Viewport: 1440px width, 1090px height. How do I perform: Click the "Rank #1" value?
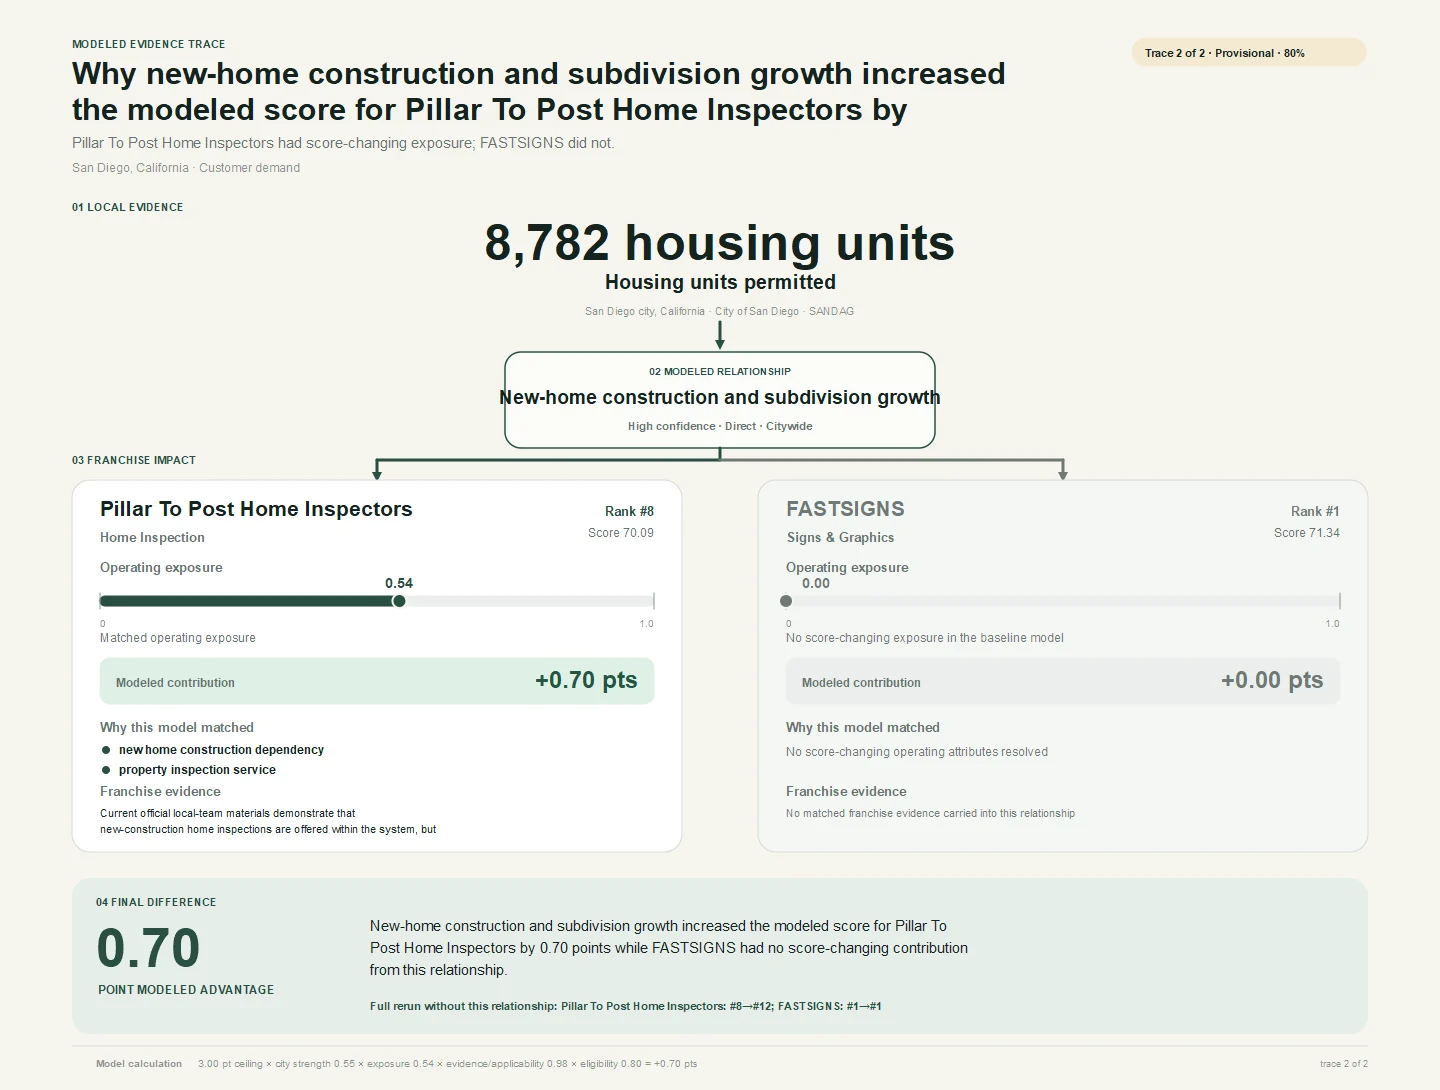tap(1315, 511)
